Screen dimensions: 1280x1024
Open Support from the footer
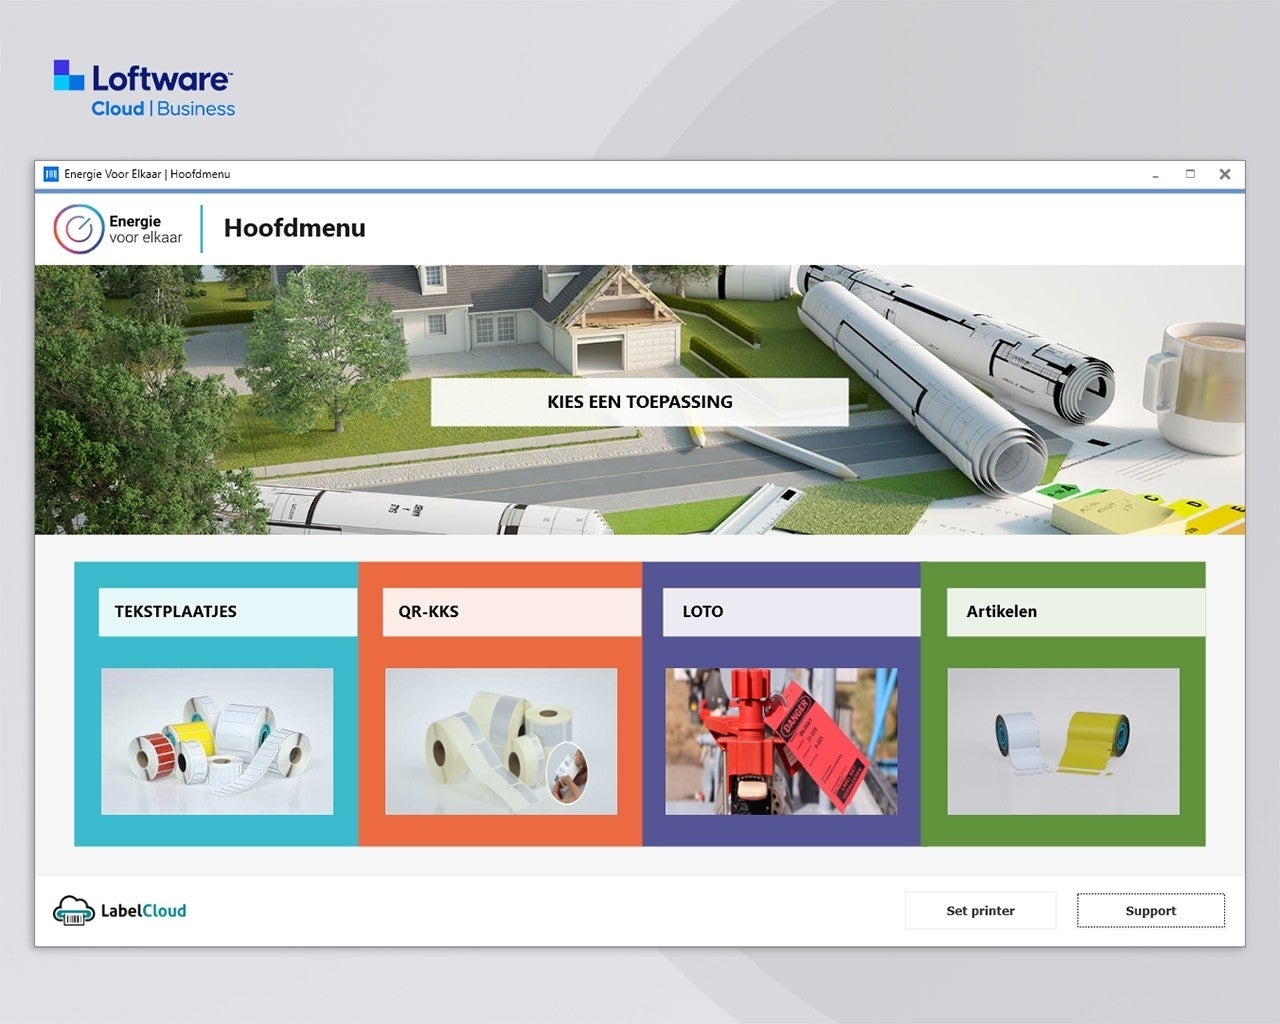tap(1150, 911)
